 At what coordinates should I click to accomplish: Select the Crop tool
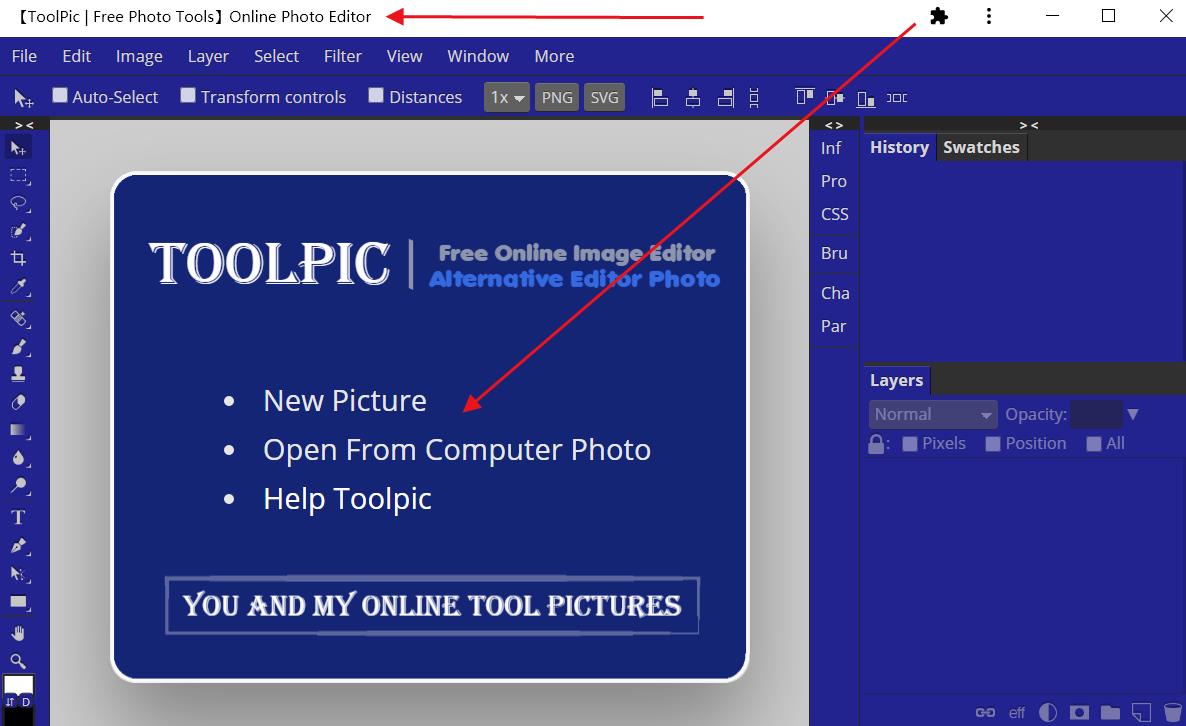point(18,259)
